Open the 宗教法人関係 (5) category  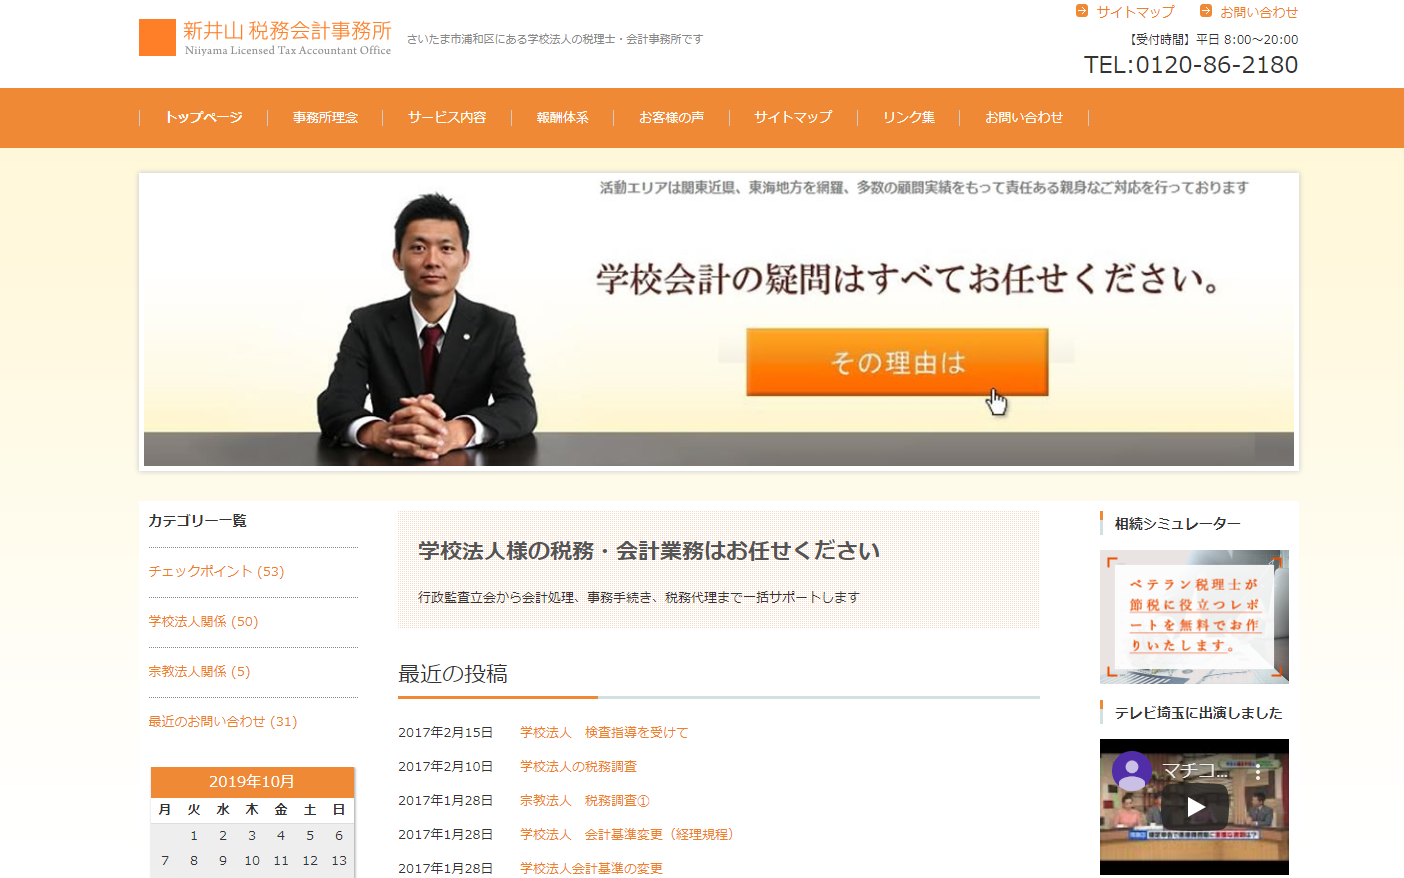(199, 671)
